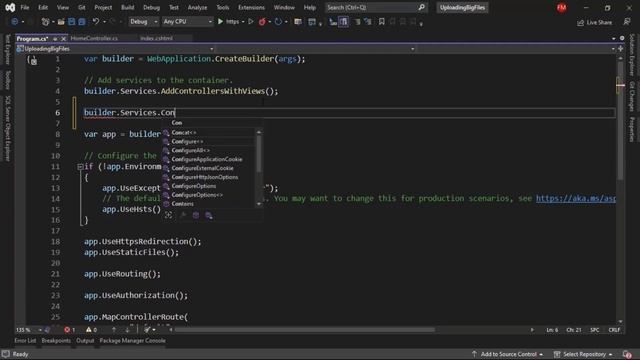The height and width of the screenshot is (360, 640).
Task: Open the https launch profile dropdown arrow
Action: (x=243, y=22)
